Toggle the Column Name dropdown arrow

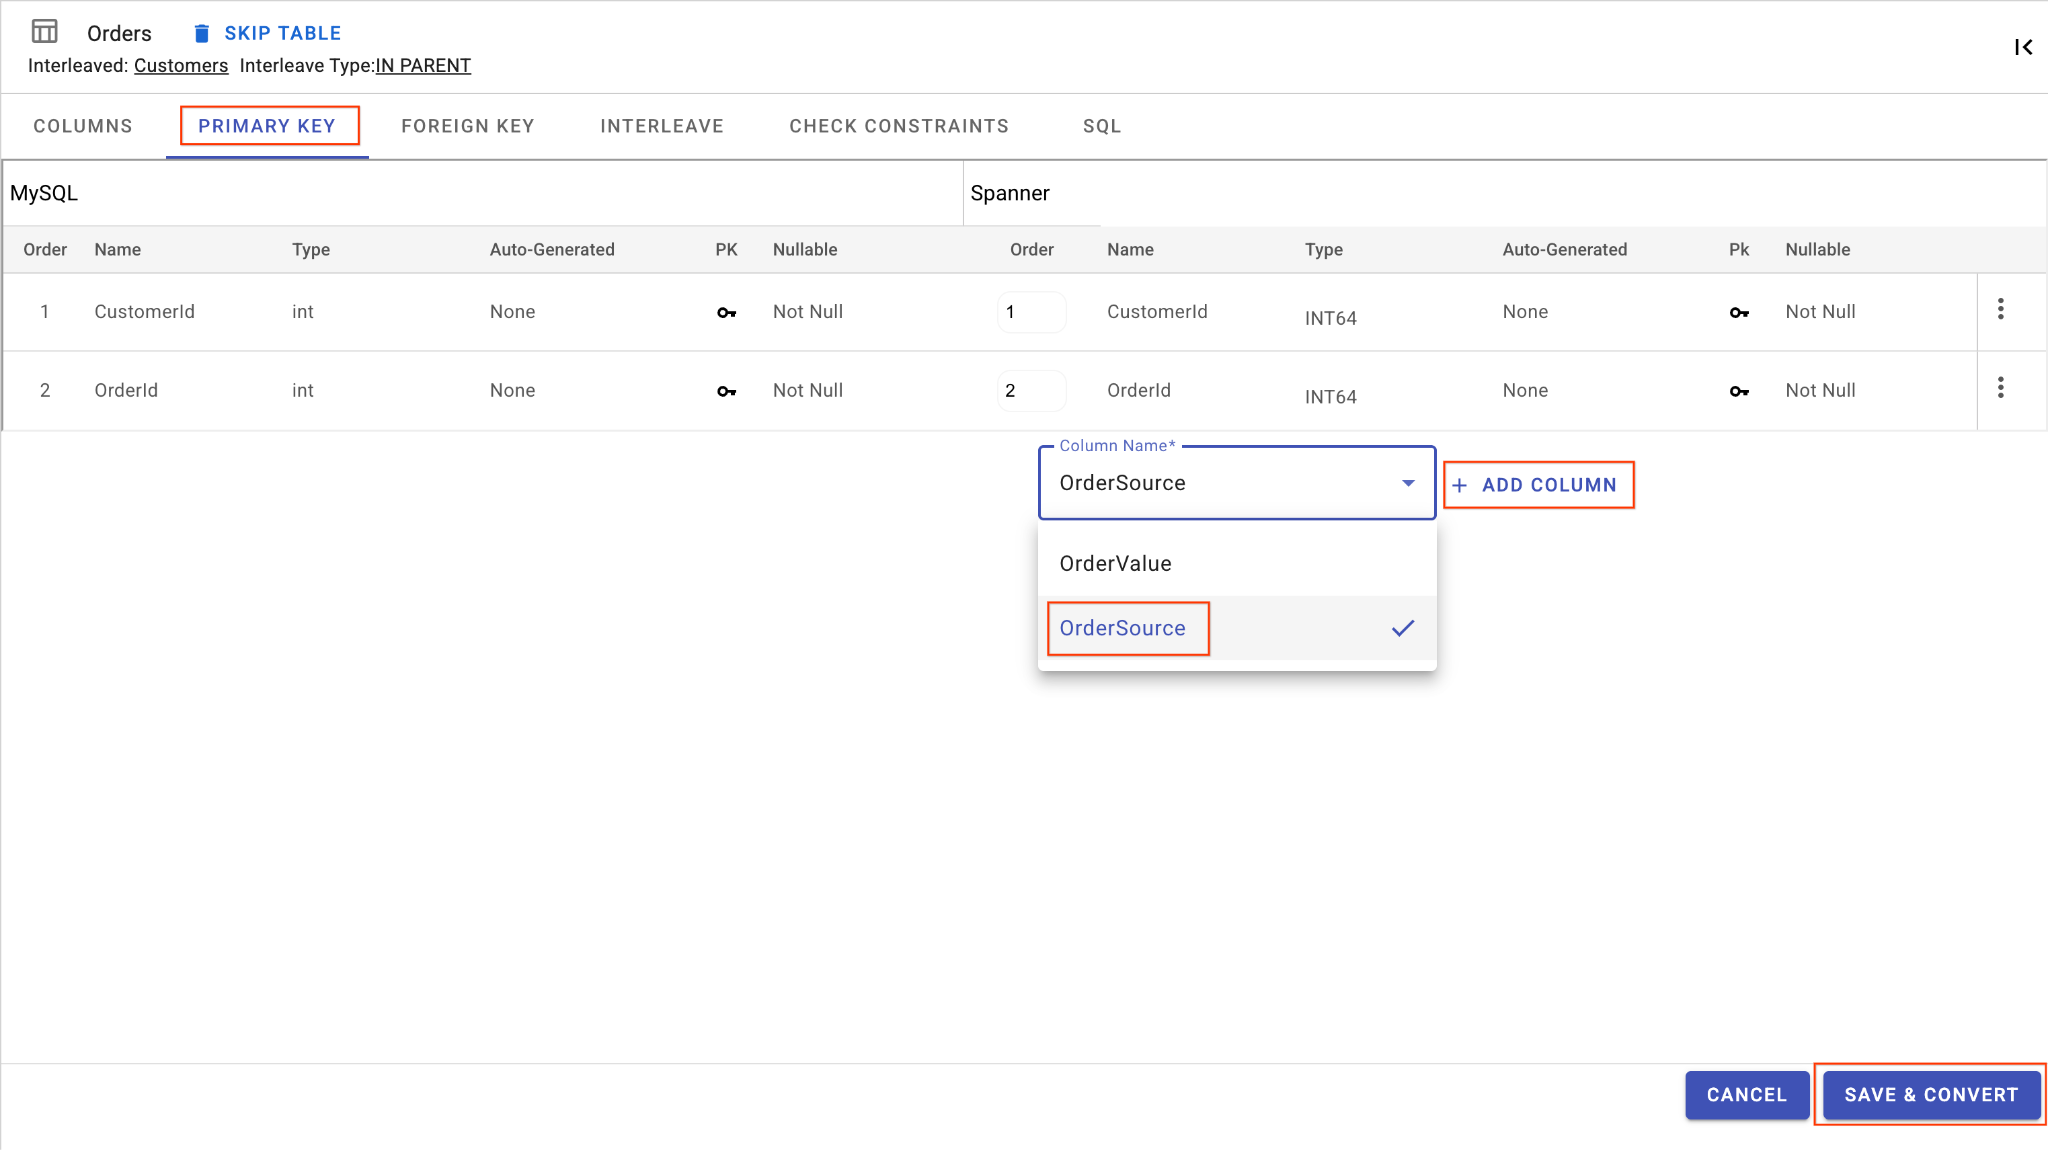click(1408, 483)
